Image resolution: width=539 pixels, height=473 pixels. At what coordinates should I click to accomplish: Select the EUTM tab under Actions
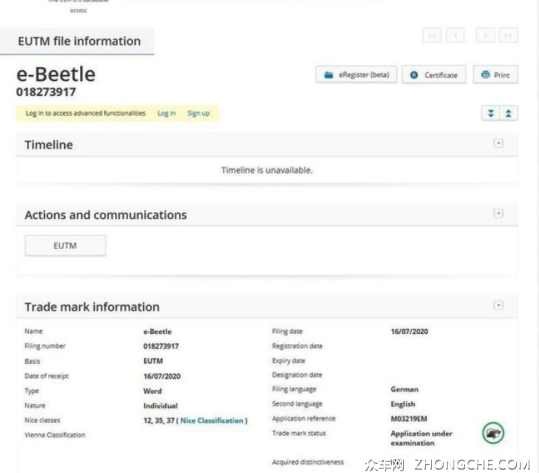coord(65,245)
